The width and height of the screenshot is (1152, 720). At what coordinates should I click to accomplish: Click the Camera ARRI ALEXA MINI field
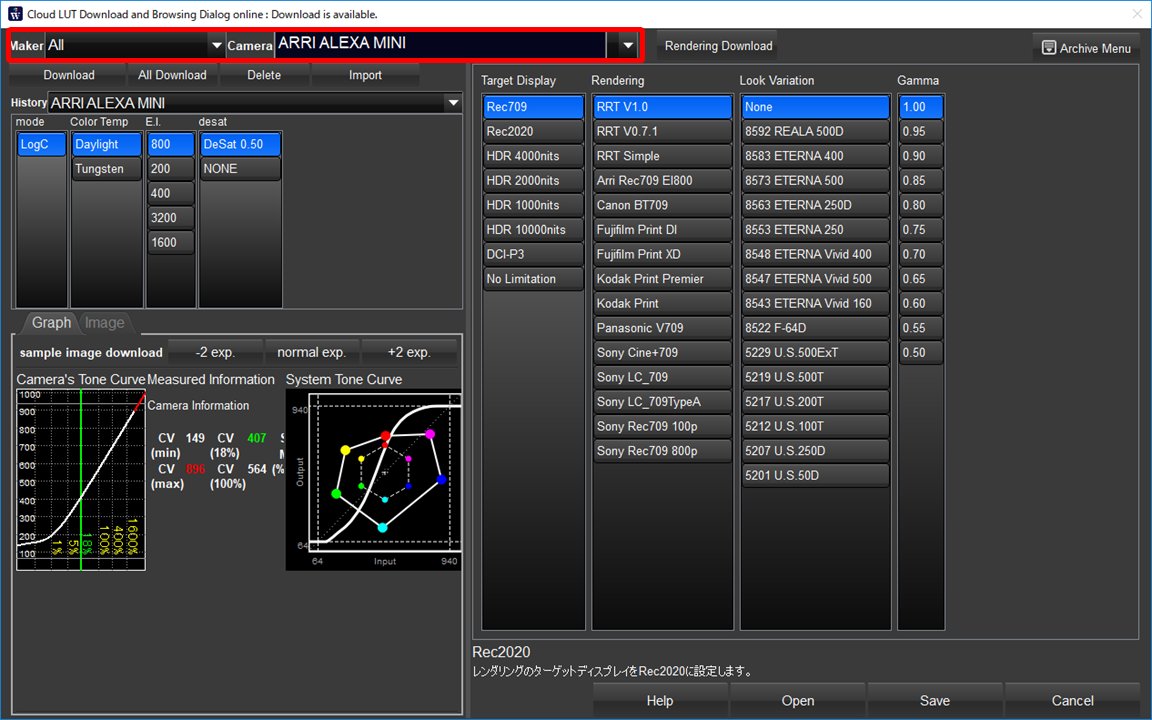click(x=441, y=45)
